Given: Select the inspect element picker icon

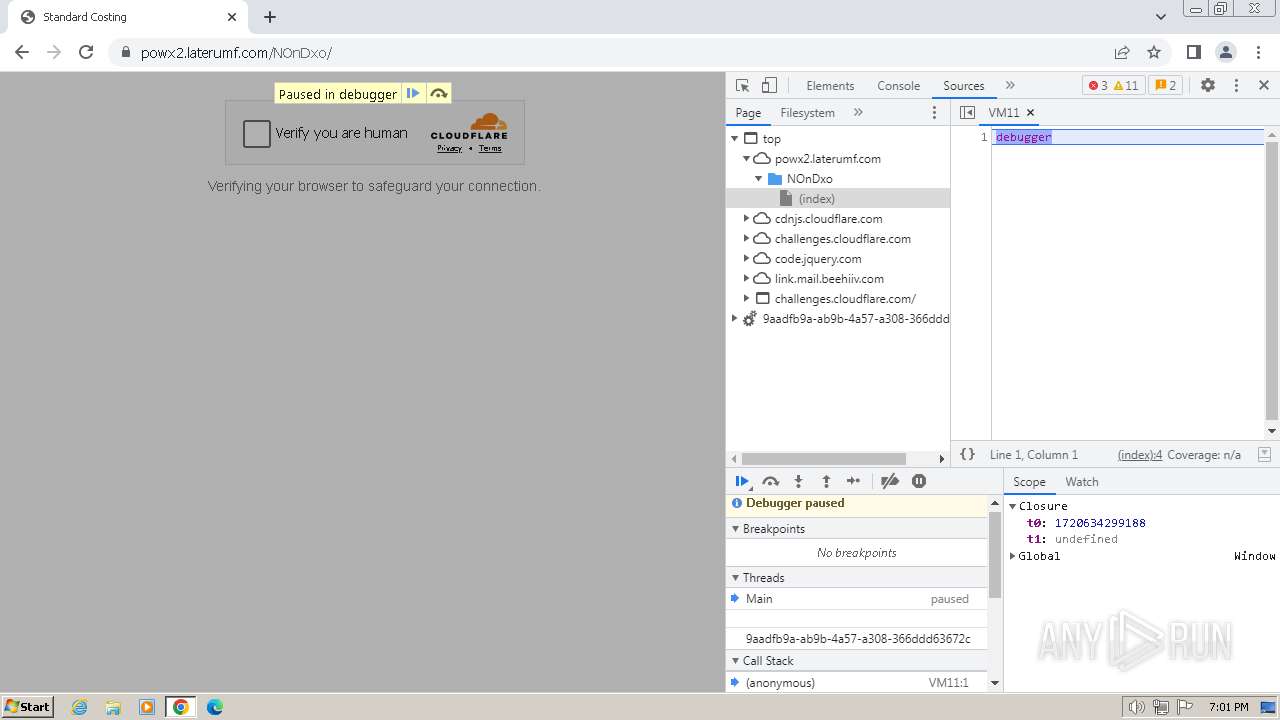Looking at the screenshot, I should pyautogui.click(x=742, y=86).
